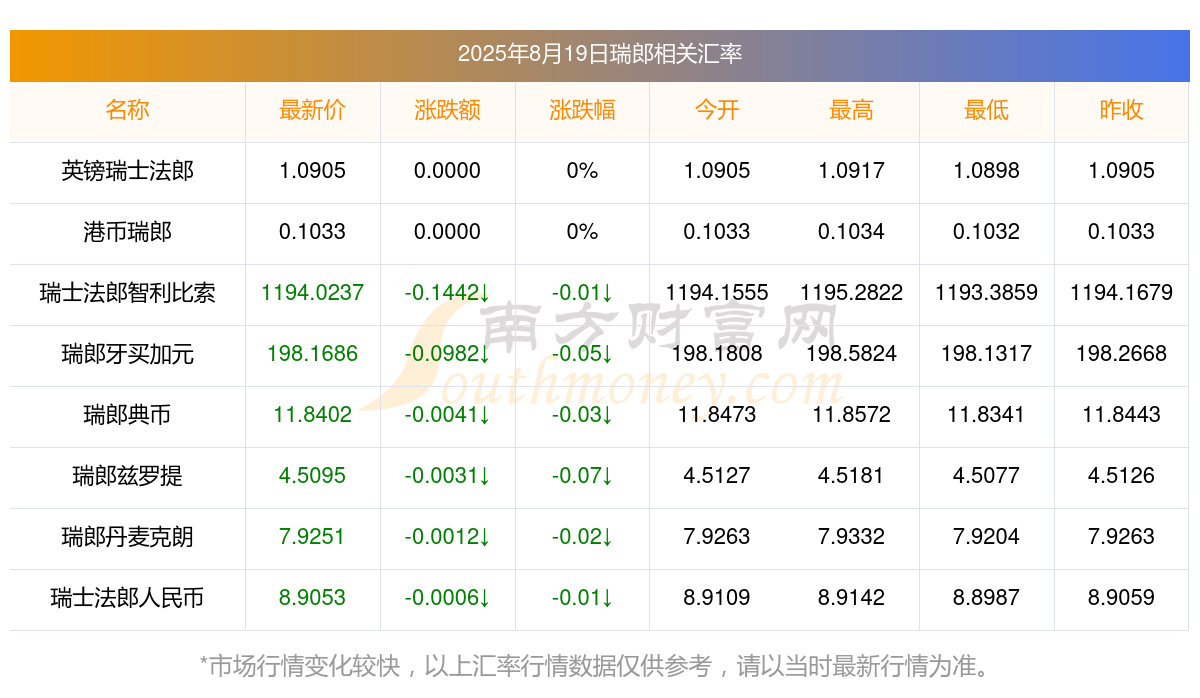Click low value 4.5077
This screenshot has height=698, width=1200.
click(986, 476)
